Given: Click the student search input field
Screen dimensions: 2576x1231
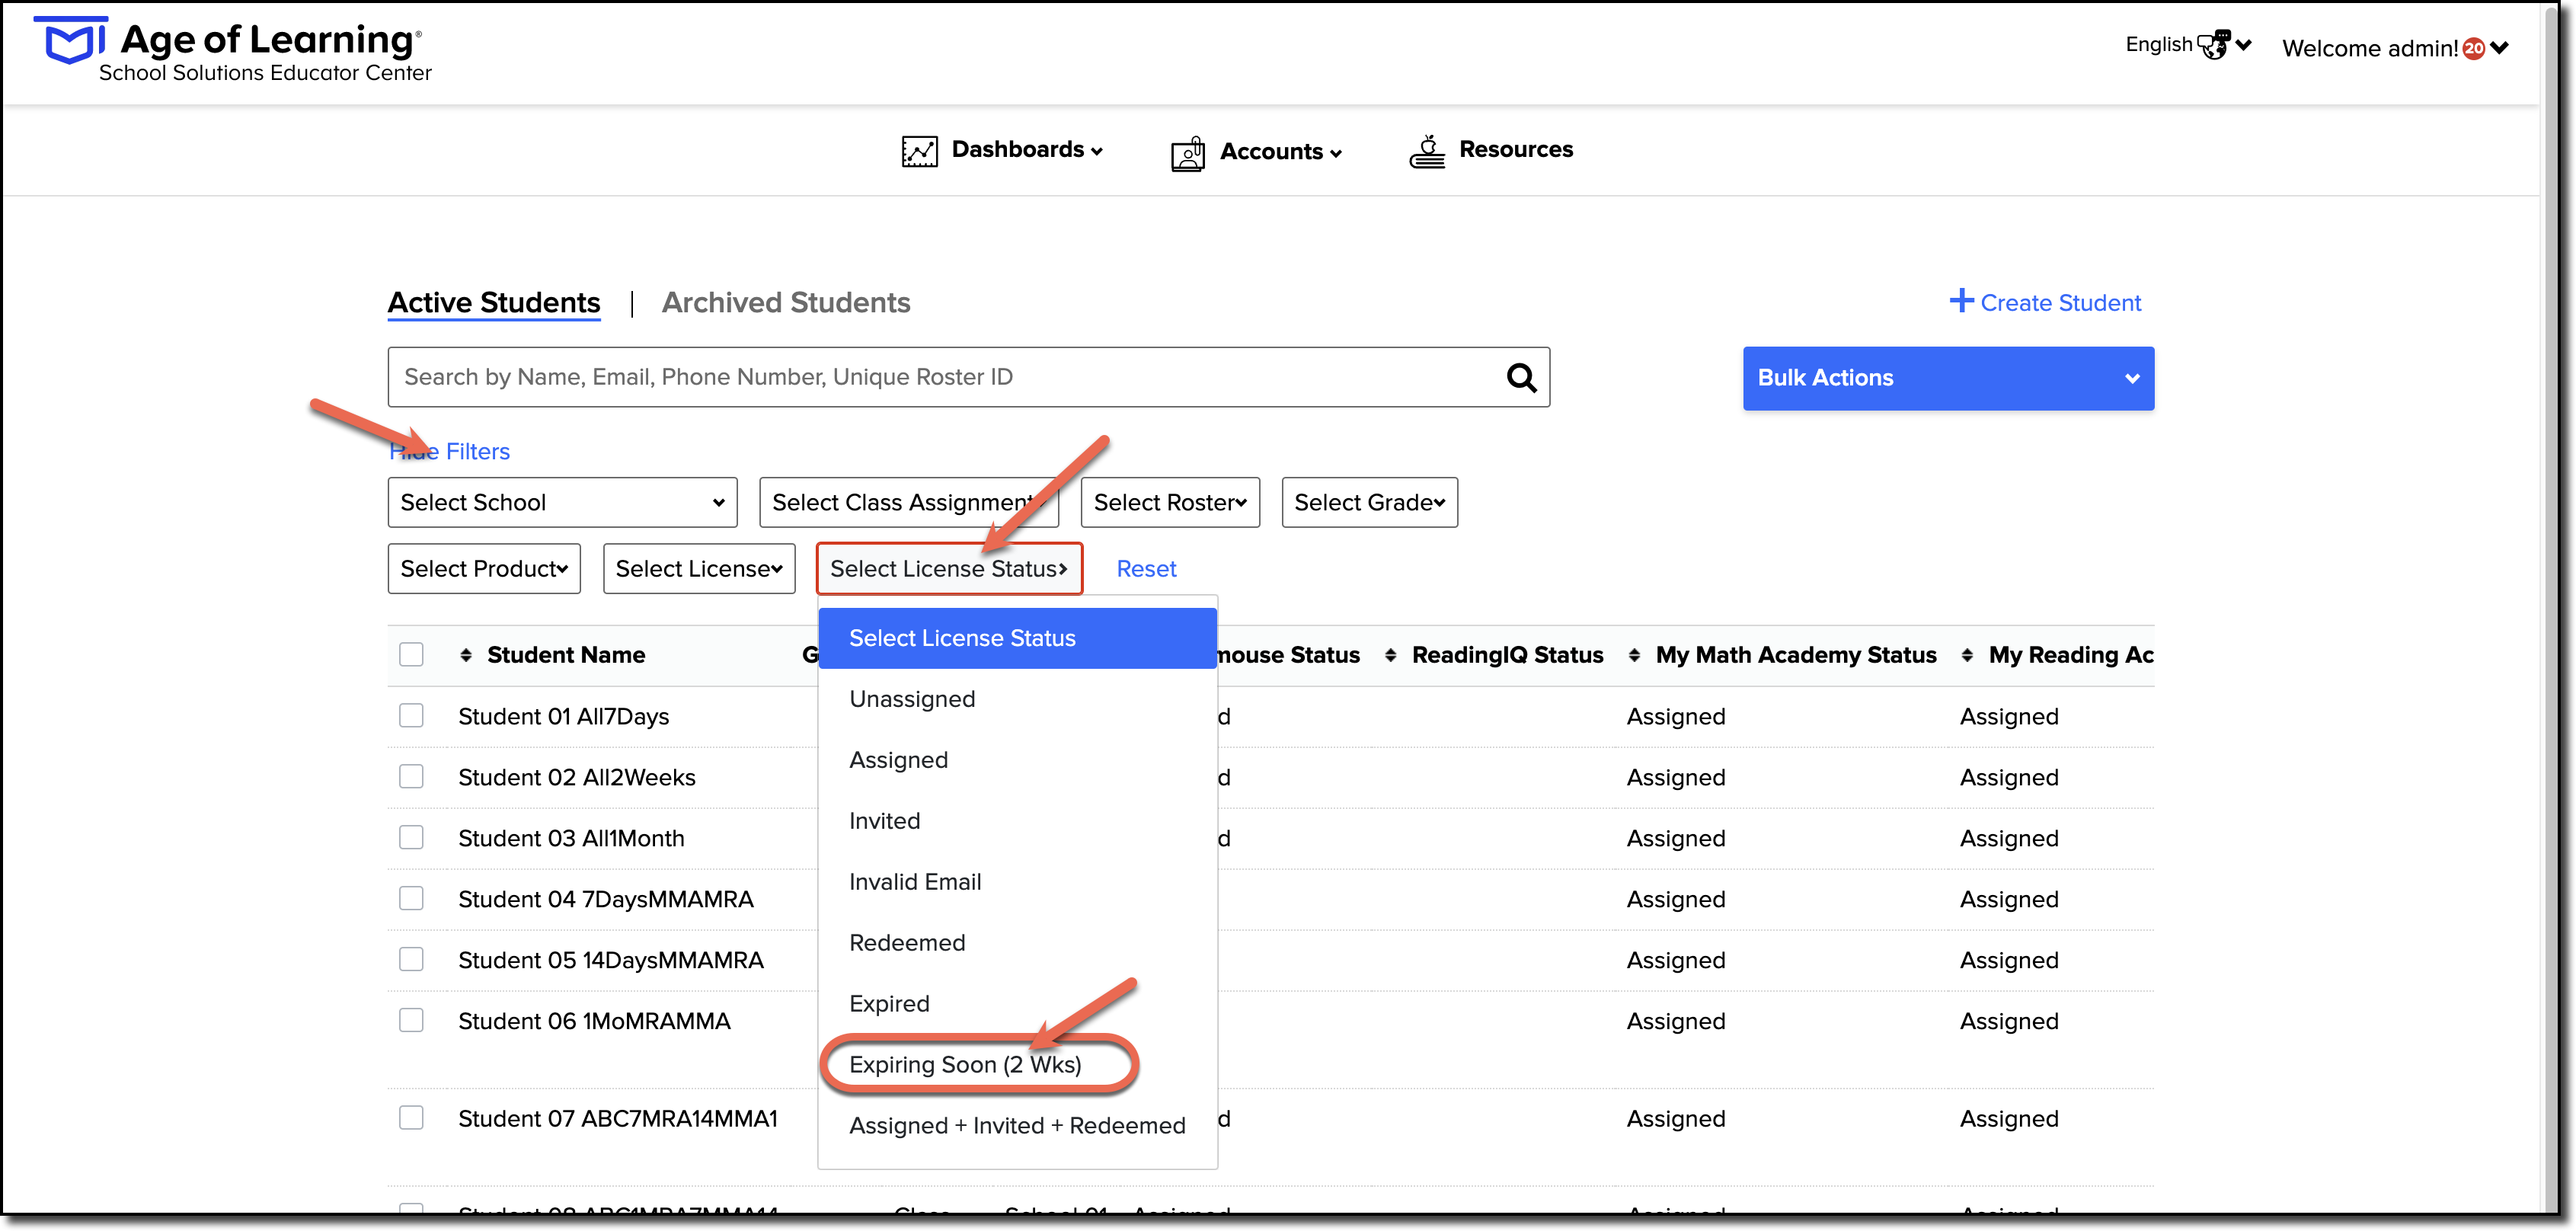Looking at the screenshot, I should (945, 377).
